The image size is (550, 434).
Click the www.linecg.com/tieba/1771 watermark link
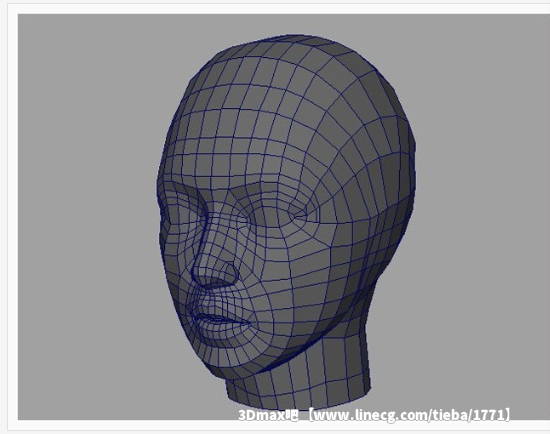[x=409, y=415]
